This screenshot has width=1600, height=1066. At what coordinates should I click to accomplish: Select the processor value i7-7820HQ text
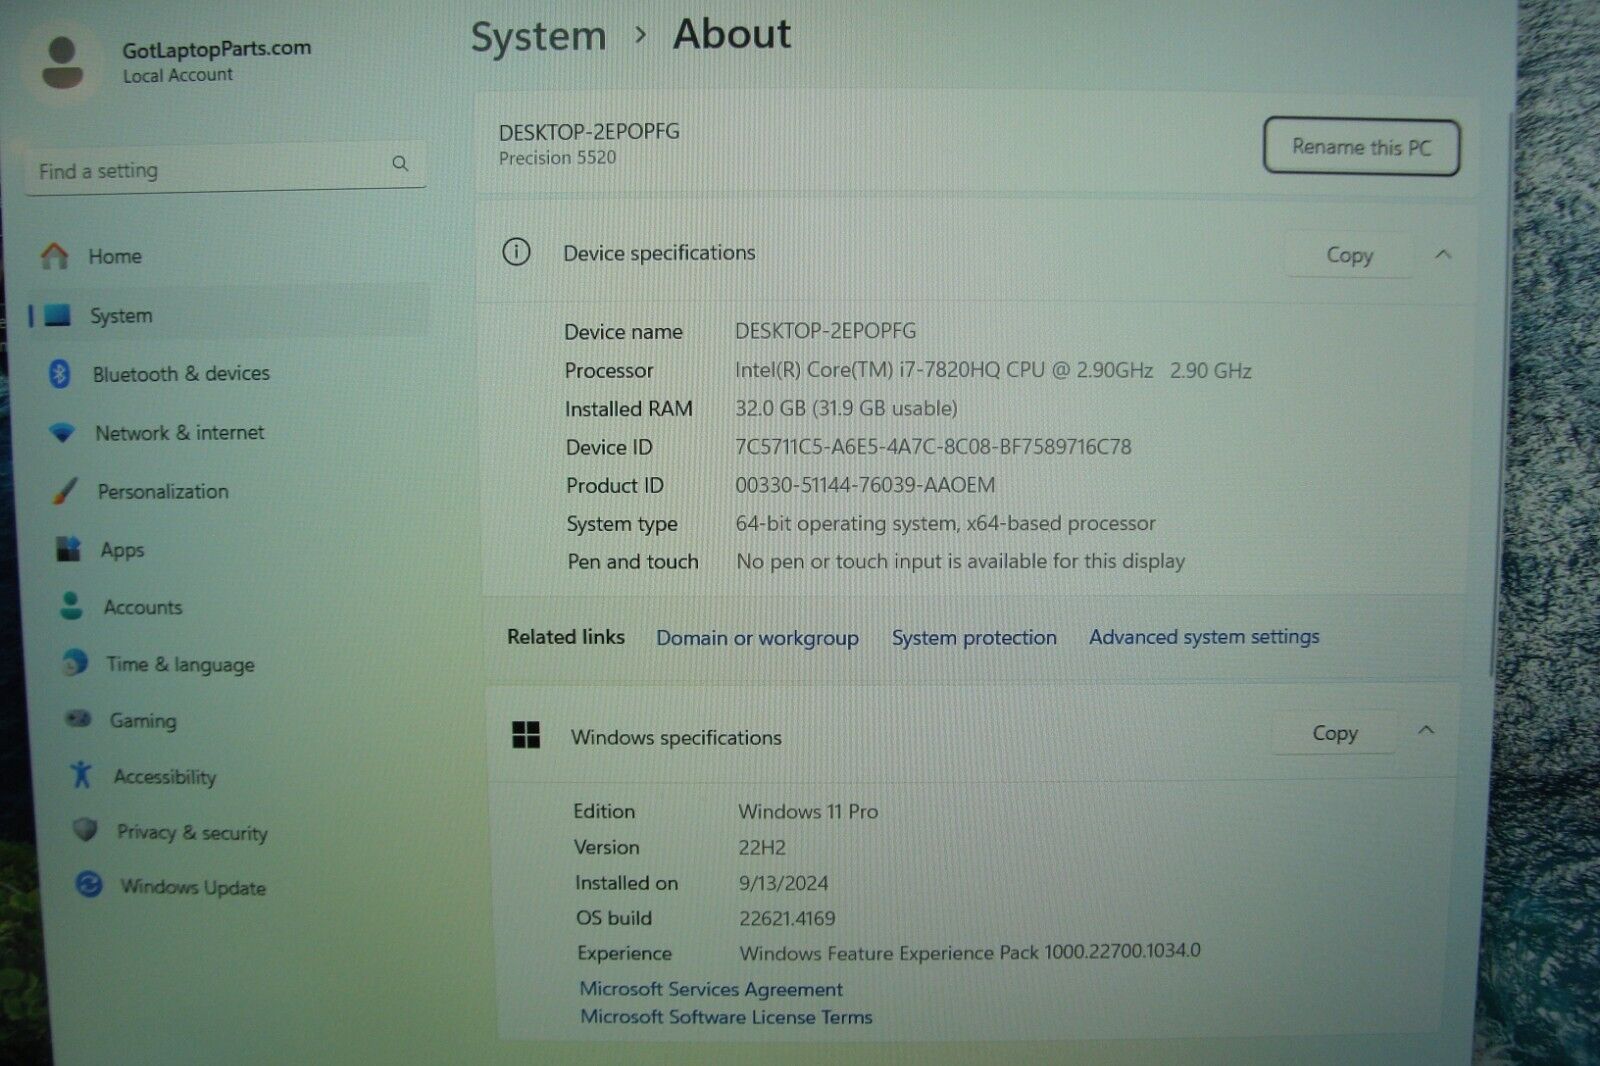[993, 370]
